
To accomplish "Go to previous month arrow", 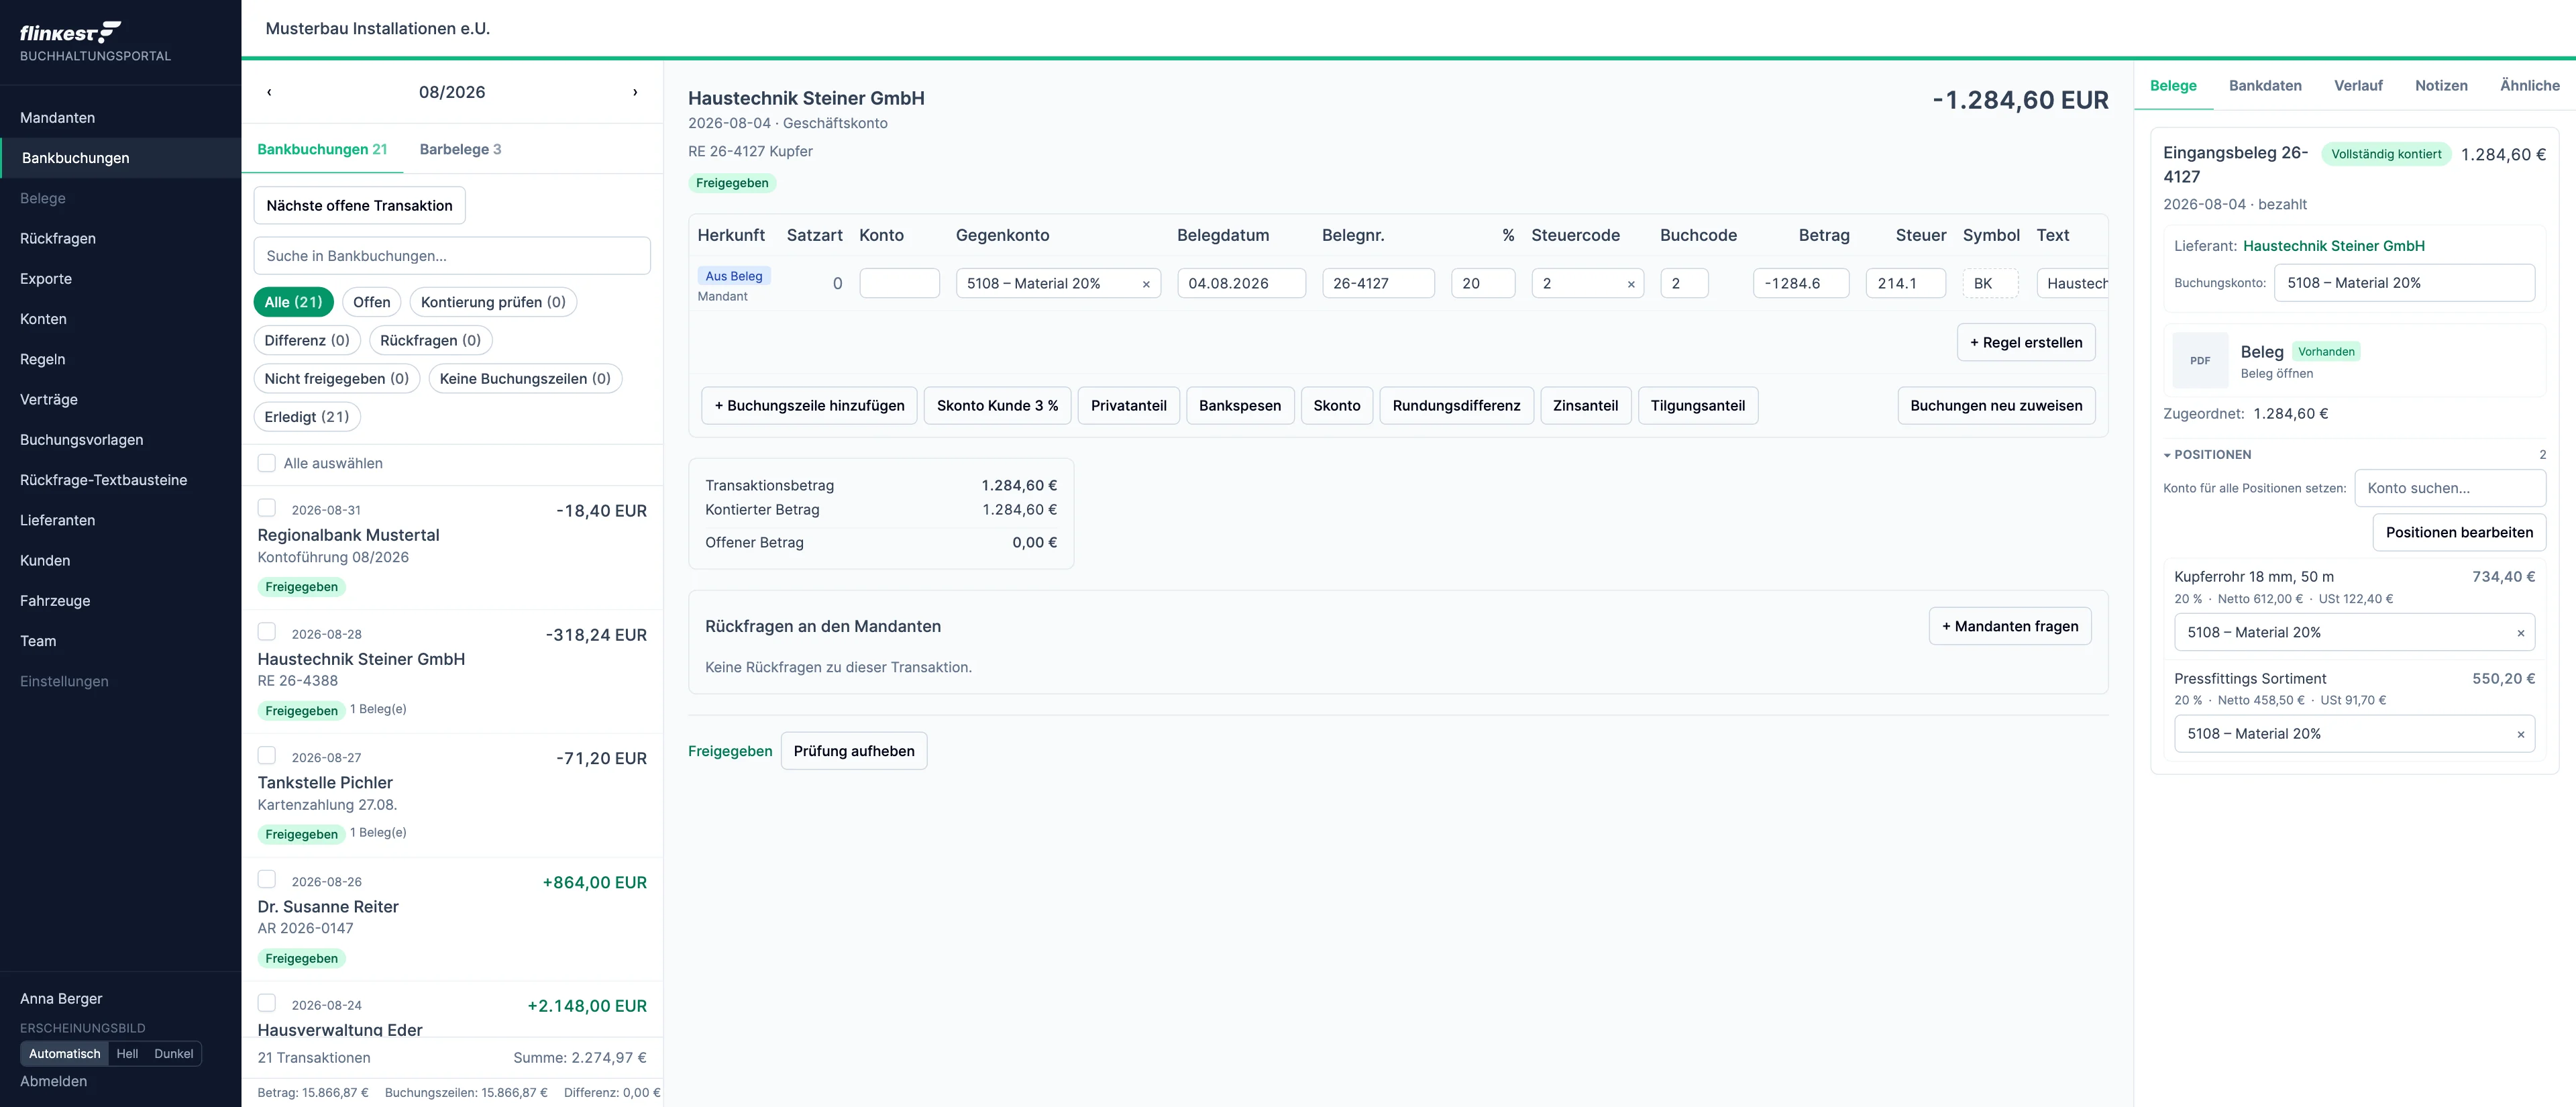I will coord(269,92).
